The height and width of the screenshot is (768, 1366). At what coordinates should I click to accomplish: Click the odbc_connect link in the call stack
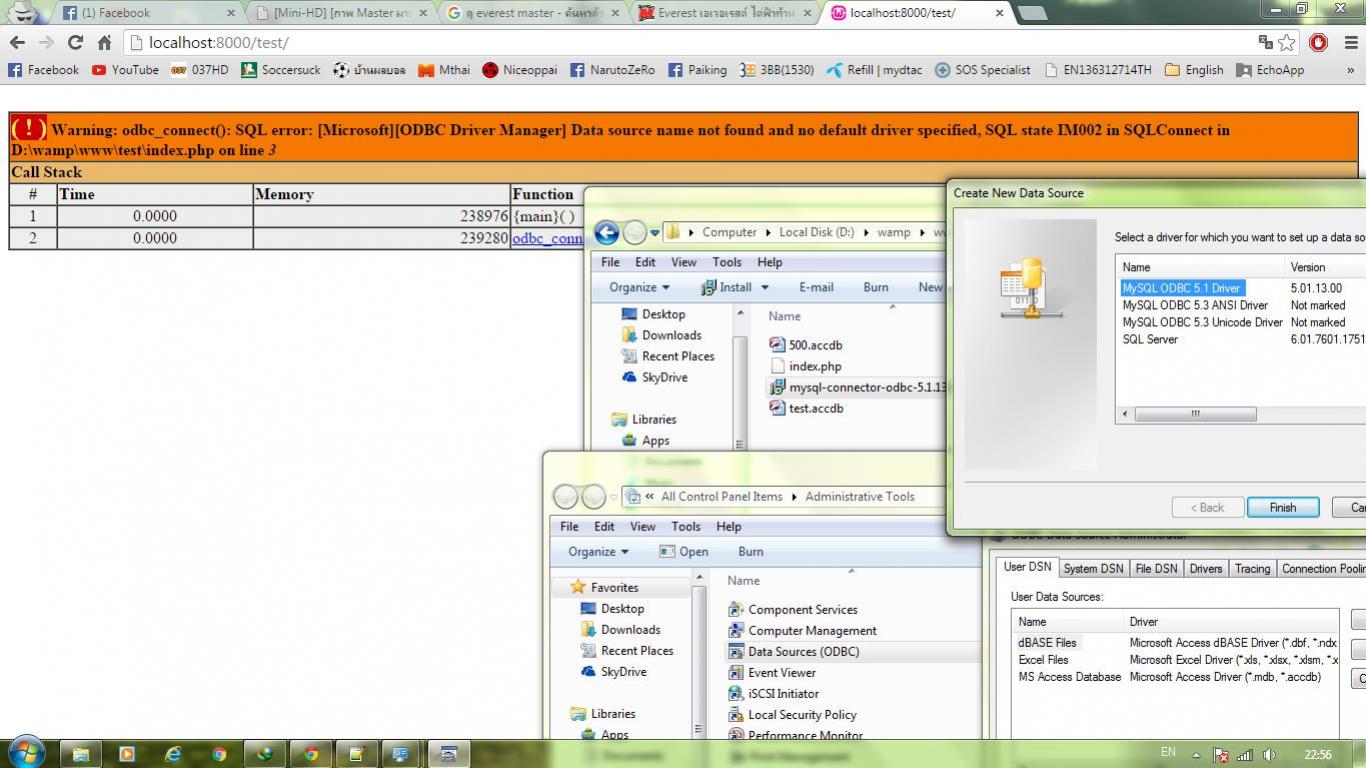pyautogui.click(x=547, y=238)
